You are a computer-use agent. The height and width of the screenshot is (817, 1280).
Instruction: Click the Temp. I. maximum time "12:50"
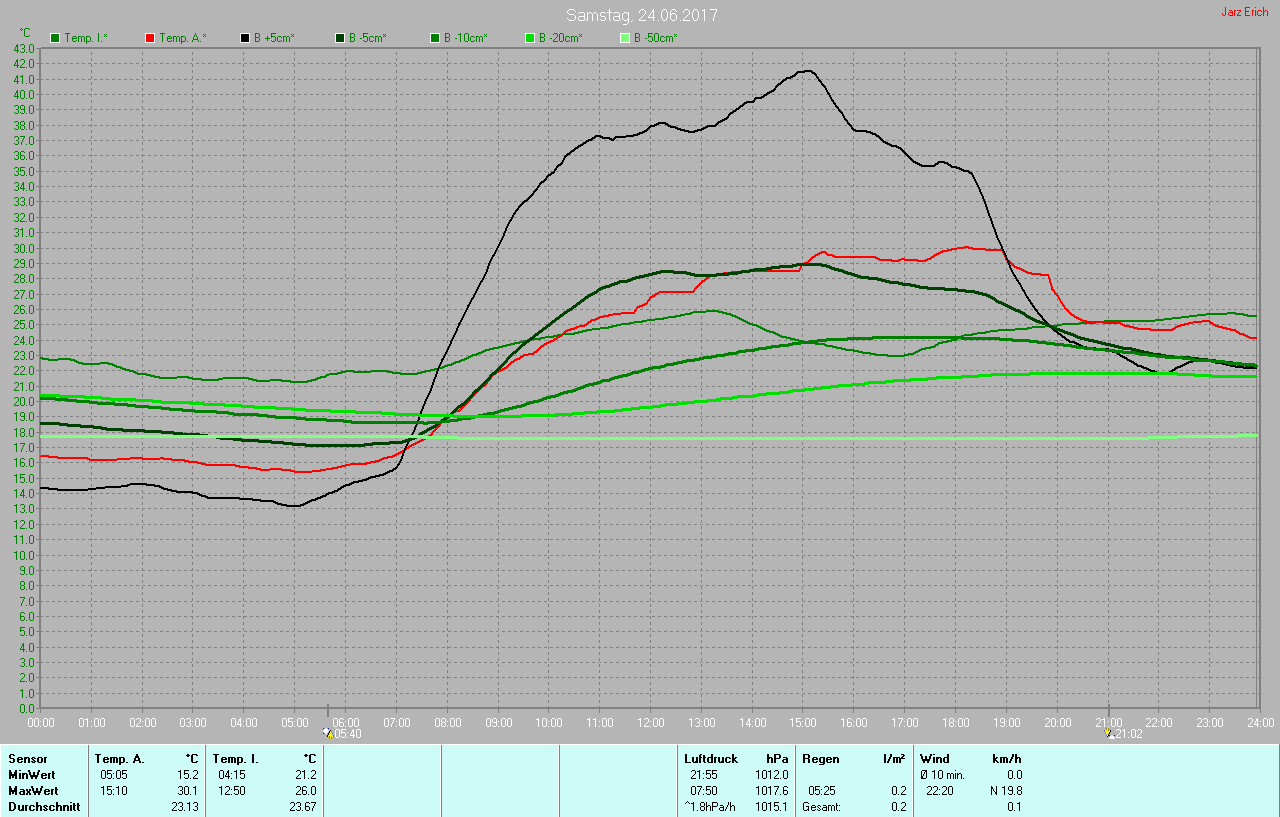(x=231, y=791)
